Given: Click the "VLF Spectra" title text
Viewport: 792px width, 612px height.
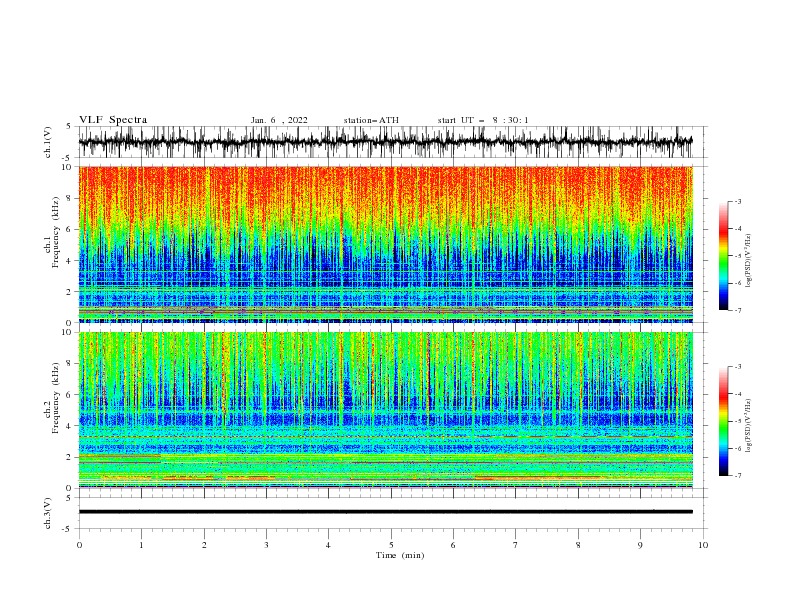Looking at the screenshot, I should [x=113, y=120].
